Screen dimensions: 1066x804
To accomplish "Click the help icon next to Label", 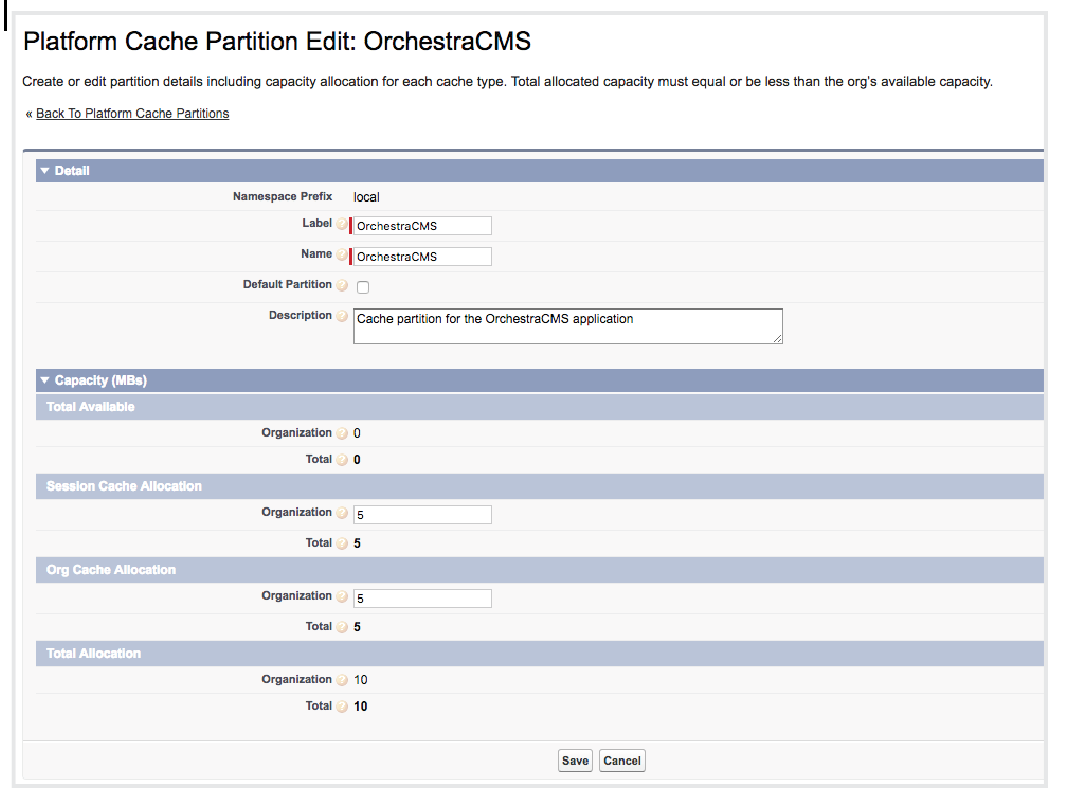I will coord(342,225).
